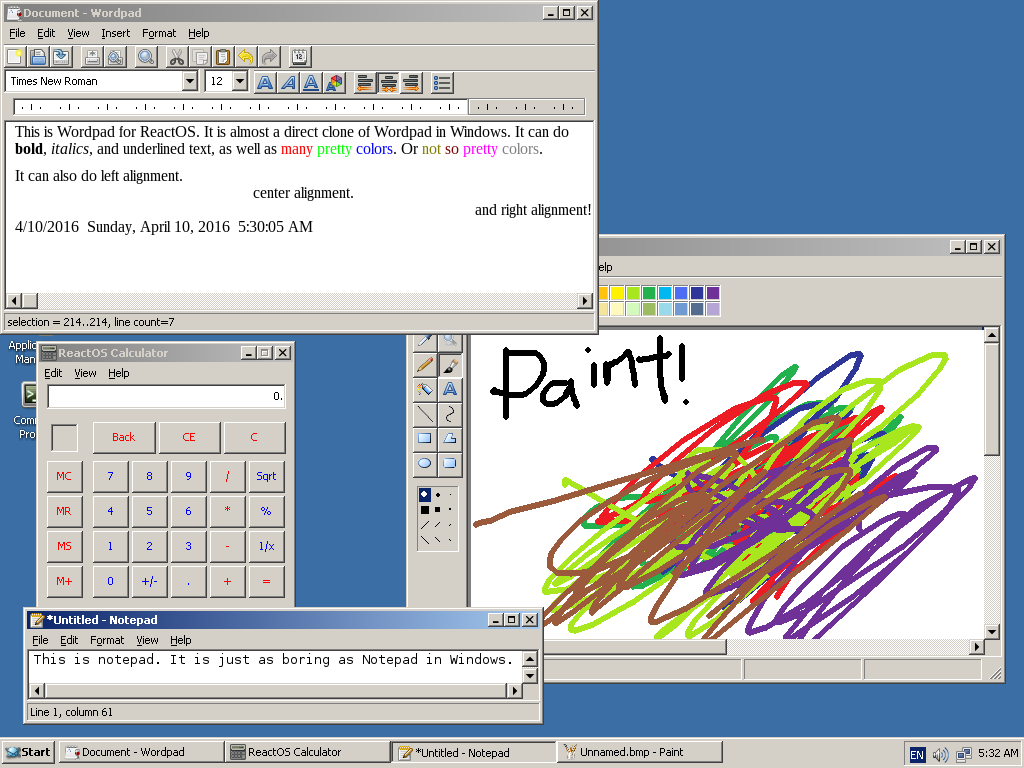Choose the Text tool in Paint
This screenshot has height=768, width=1024.
(450, 389)
